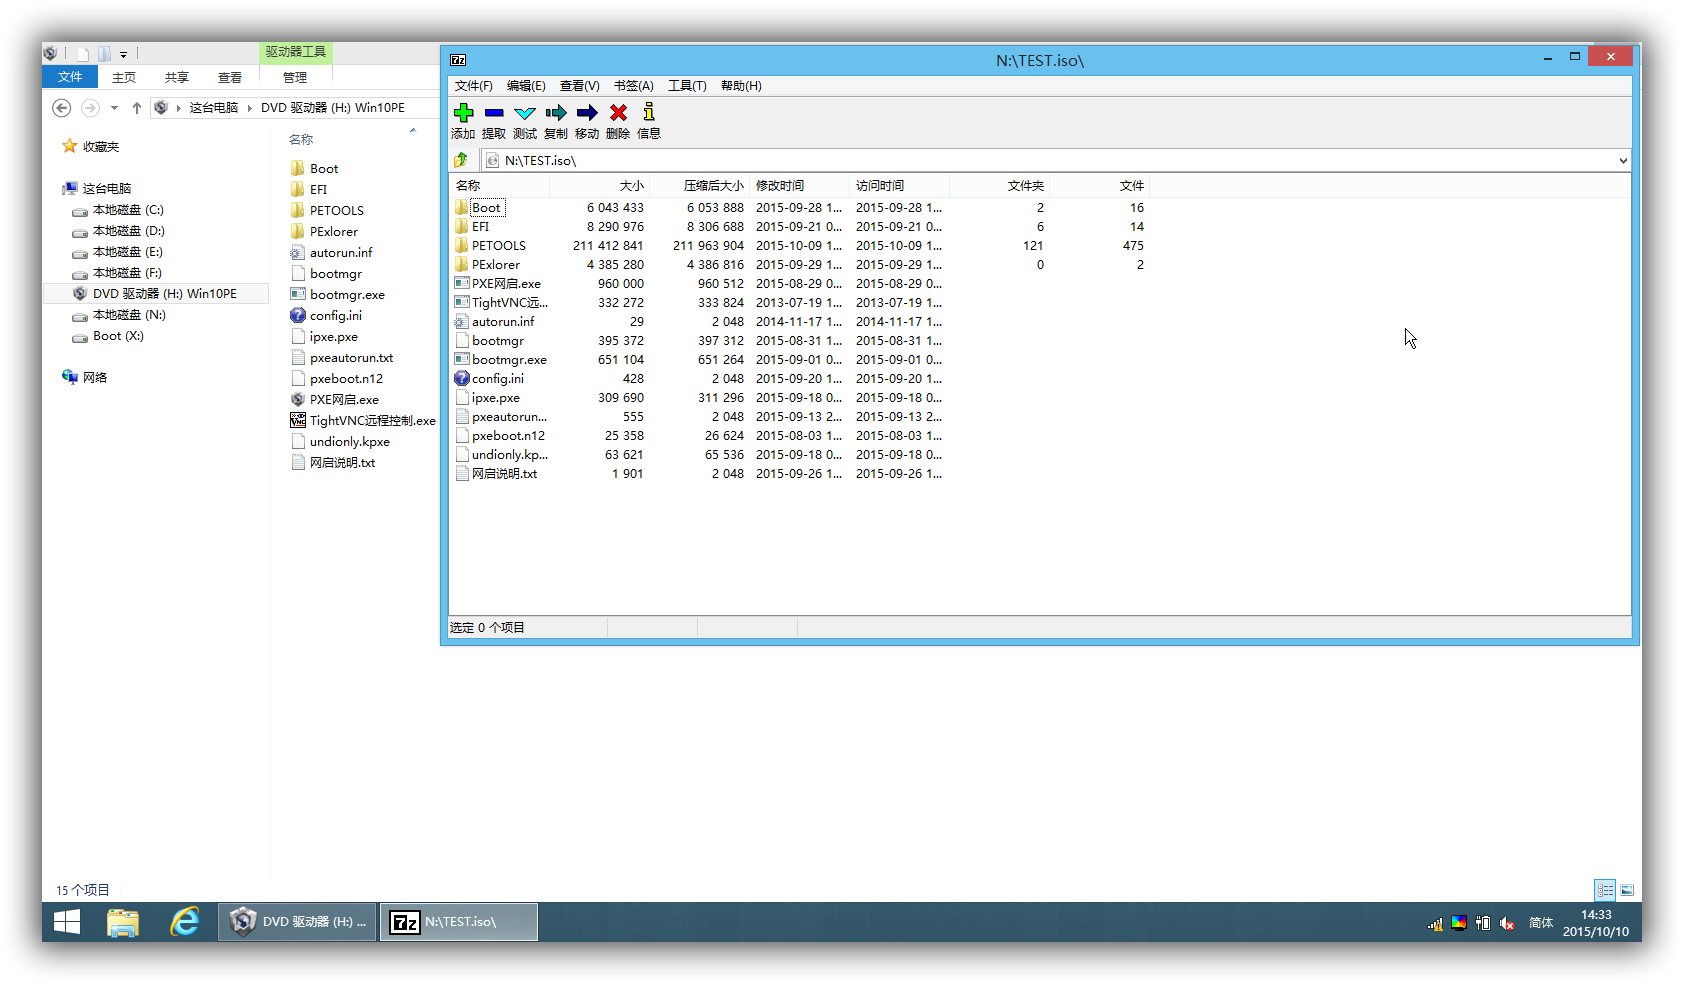Image resolution: width=1684 pixels, height=984 pixels.
Task: Sort by 文件夹 column header
Action: click(x=999, y=186)
